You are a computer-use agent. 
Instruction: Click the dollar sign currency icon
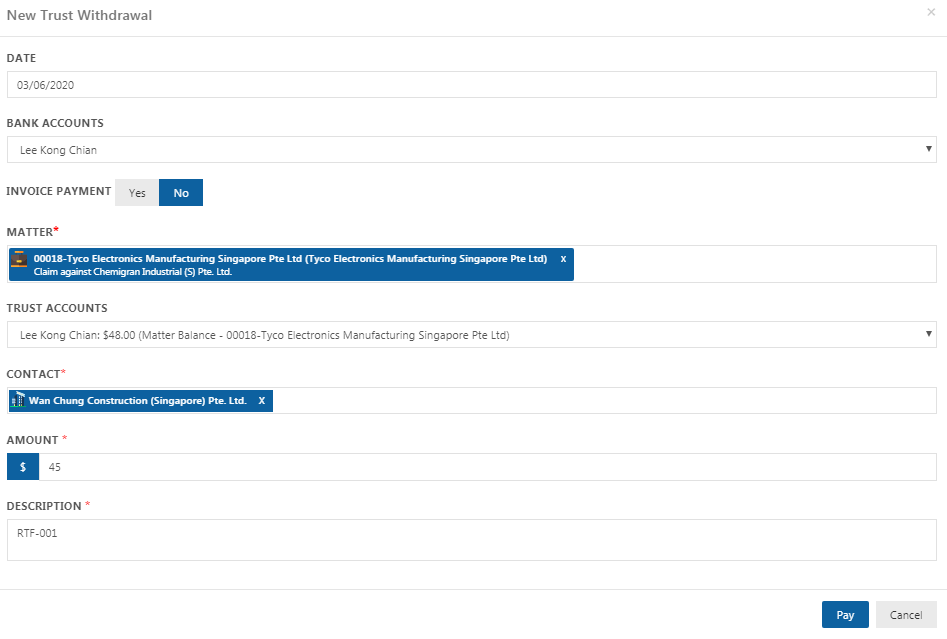(x=23, y=467)
